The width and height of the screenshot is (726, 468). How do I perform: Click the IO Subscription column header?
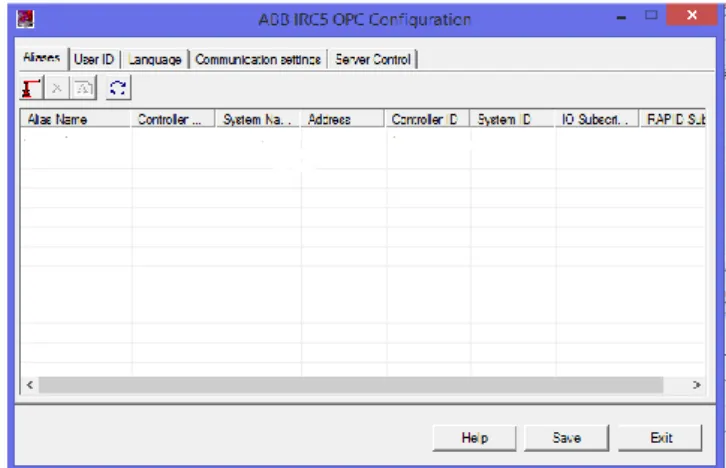point(597,119)
